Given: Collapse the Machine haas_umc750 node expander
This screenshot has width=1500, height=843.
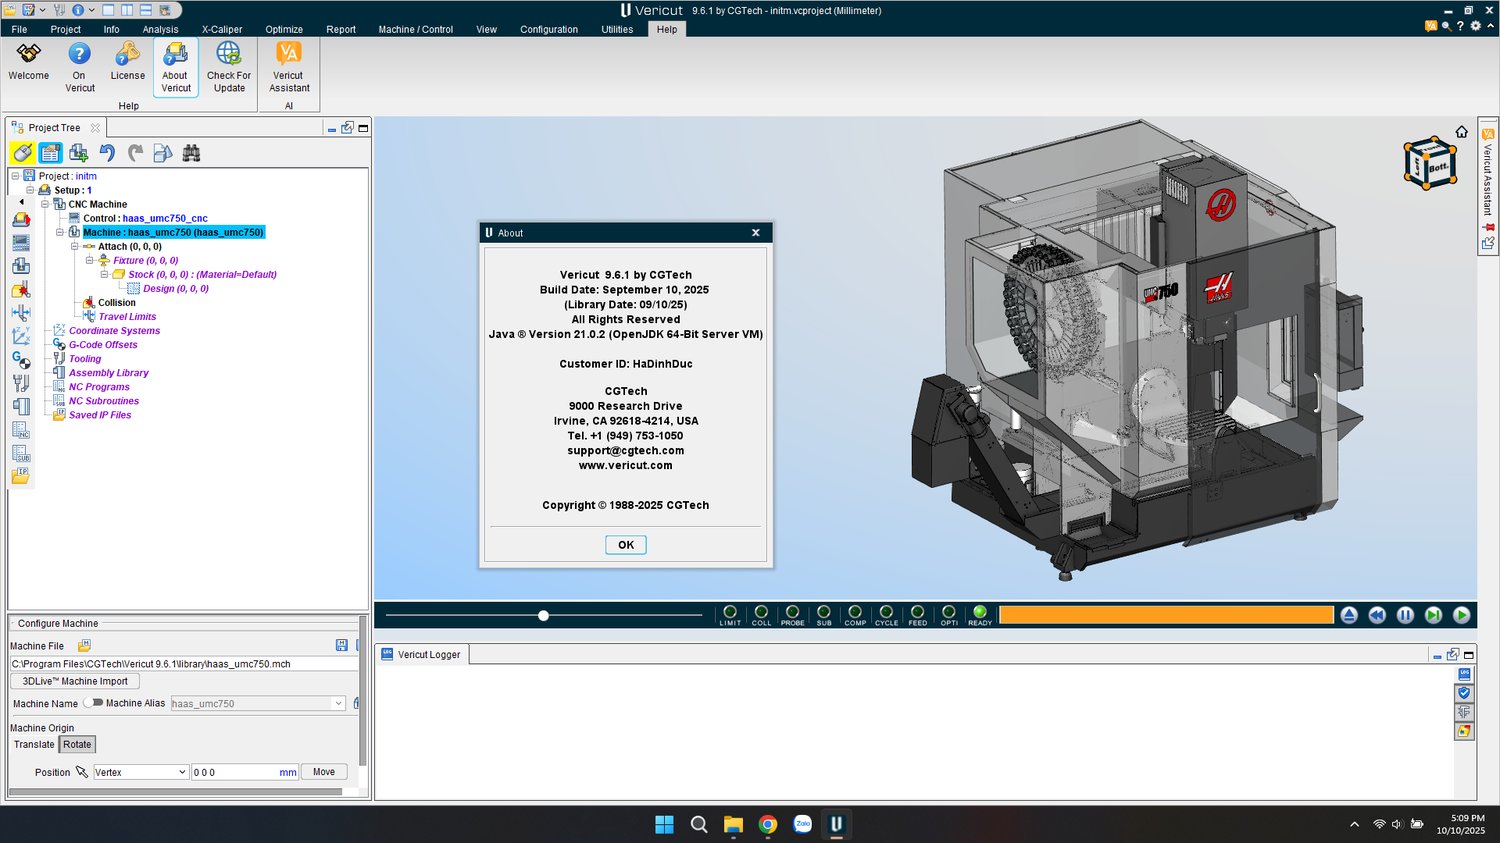Looking at the screenshot, I should (60, 232).
